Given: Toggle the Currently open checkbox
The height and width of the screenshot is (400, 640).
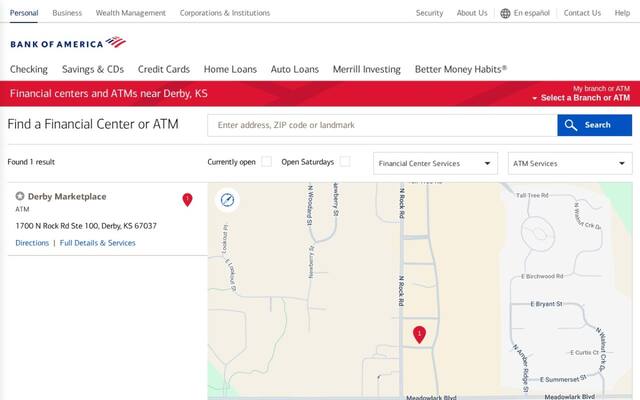Looking at the screenshot, I should click(267, 162).
